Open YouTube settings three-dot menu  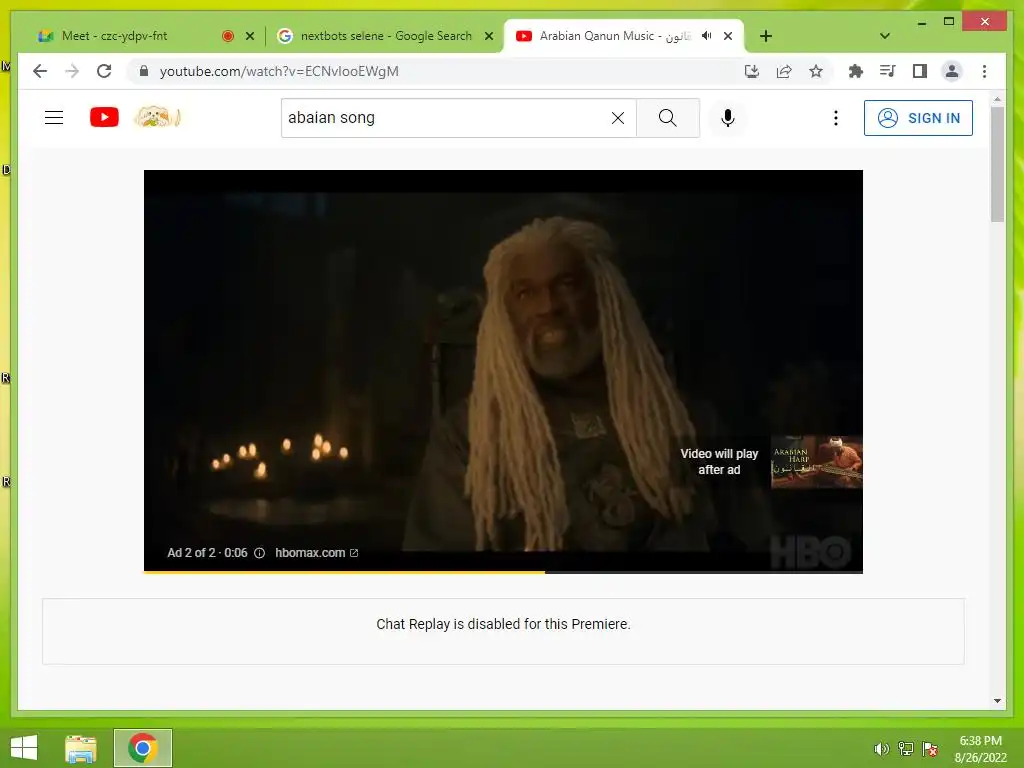[x=835, y=118]
